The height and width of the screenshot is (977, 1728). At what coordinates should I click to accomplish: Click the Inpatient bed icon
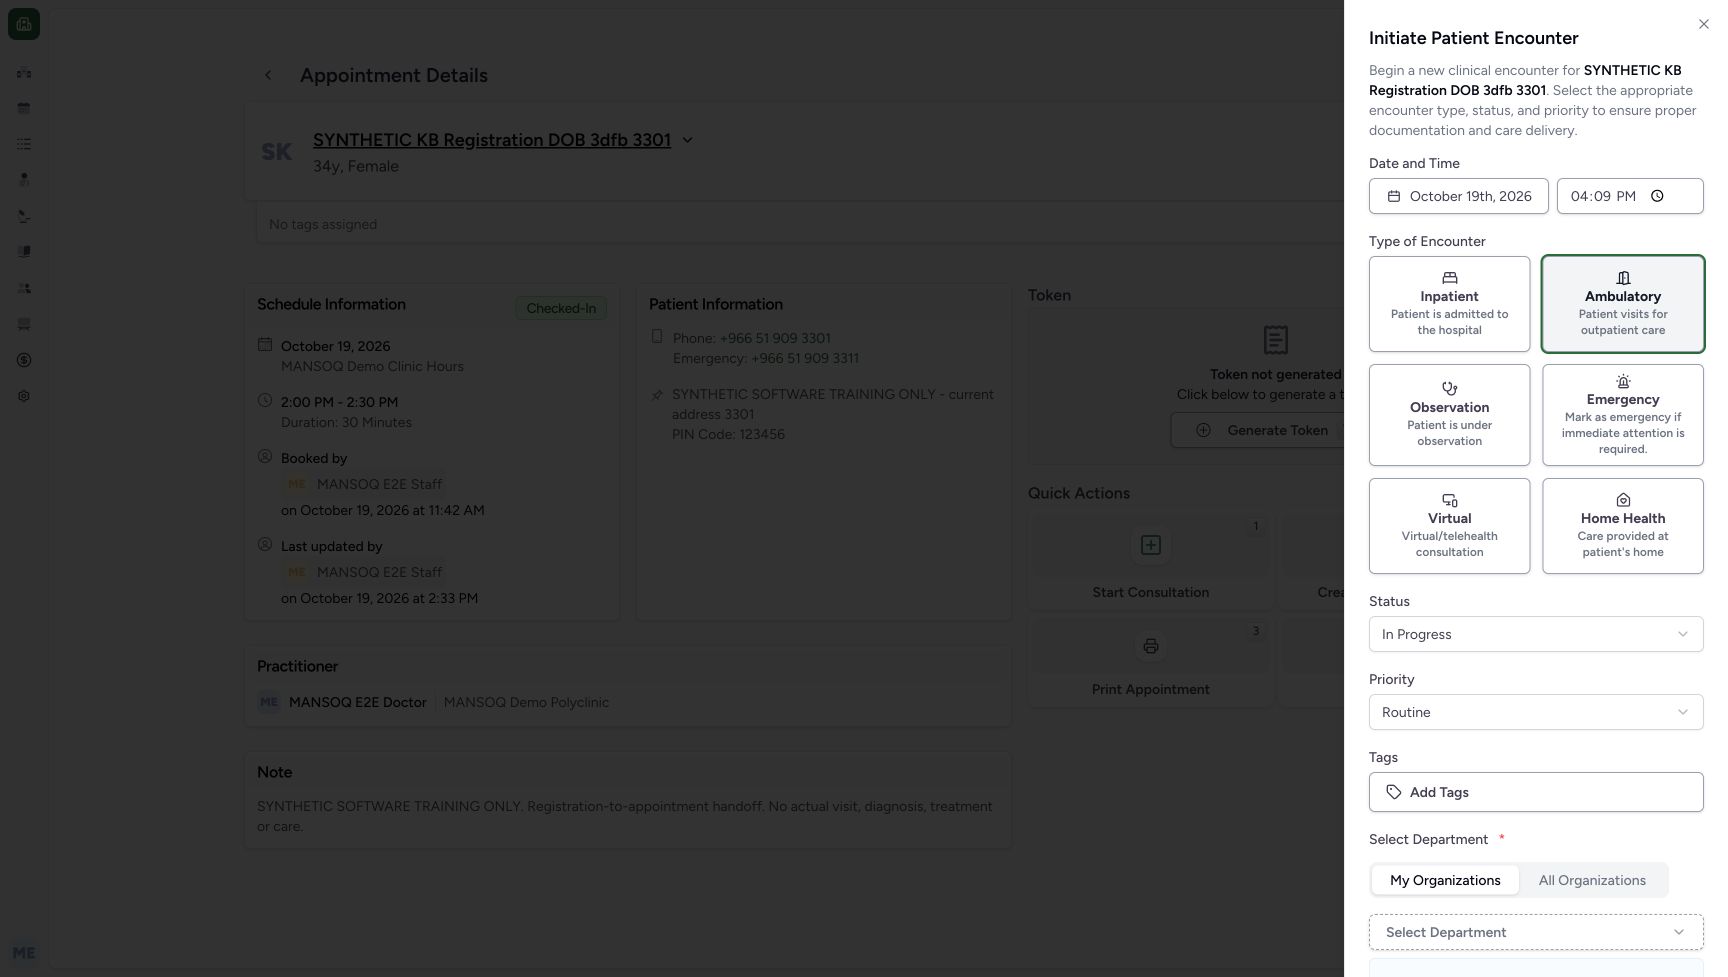pos(1450,278)
